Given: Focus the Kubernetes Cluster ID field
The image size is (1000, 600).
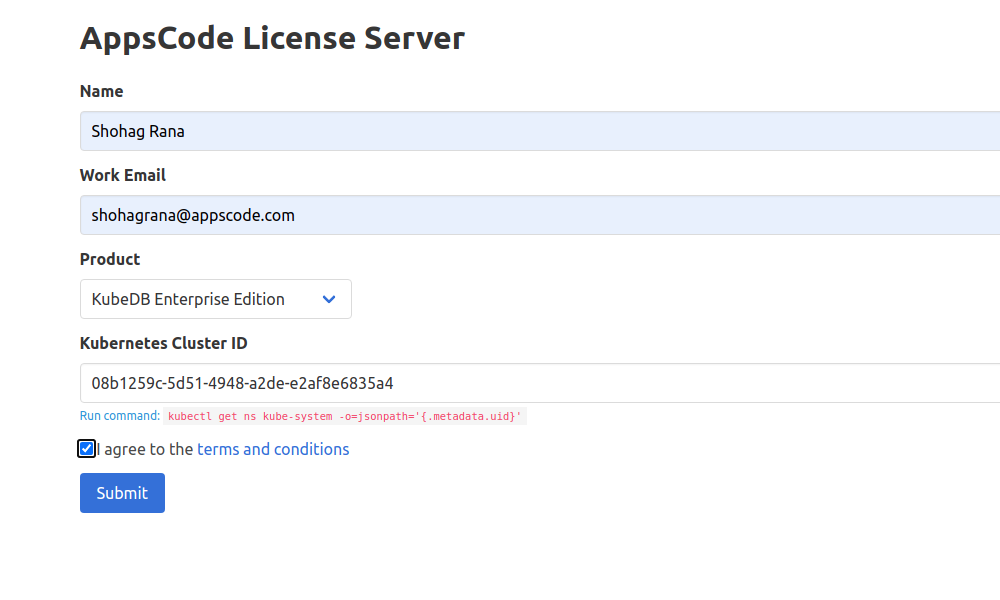Looking at the screenshot, I should point(400,383).
